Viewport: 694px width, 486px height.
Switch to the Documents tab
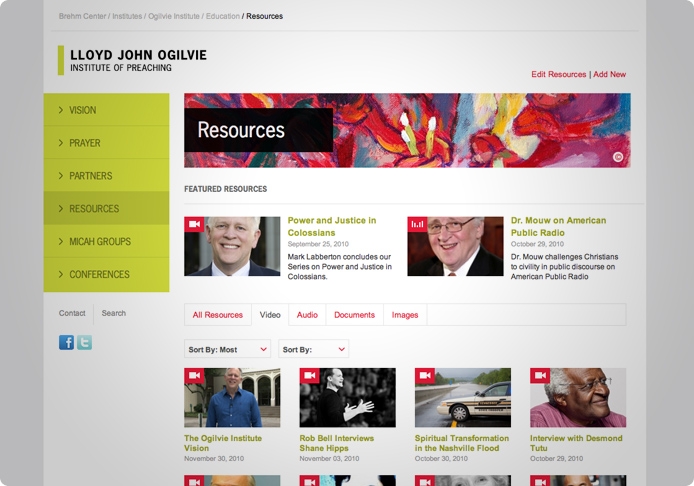click(x=355, y=315)
